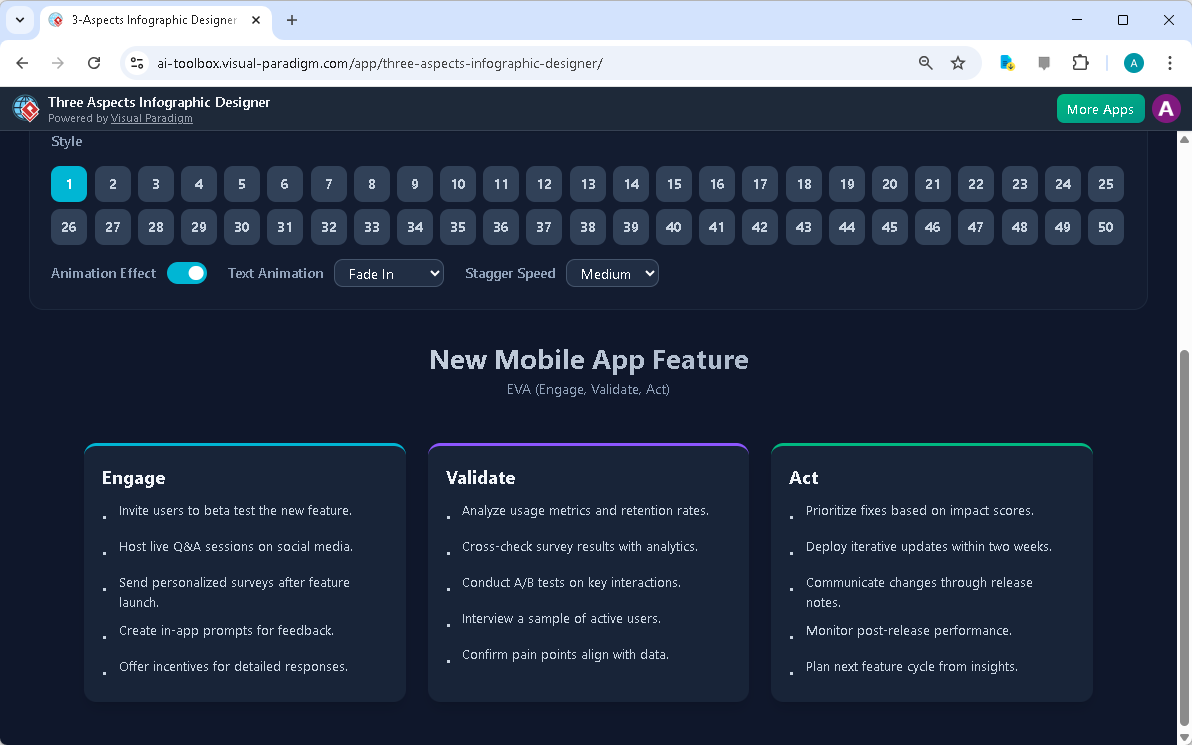Screen dimensions: 1192x745
Task: Click the Visual Paradigm logo in the header
Action: pos(25,108)
